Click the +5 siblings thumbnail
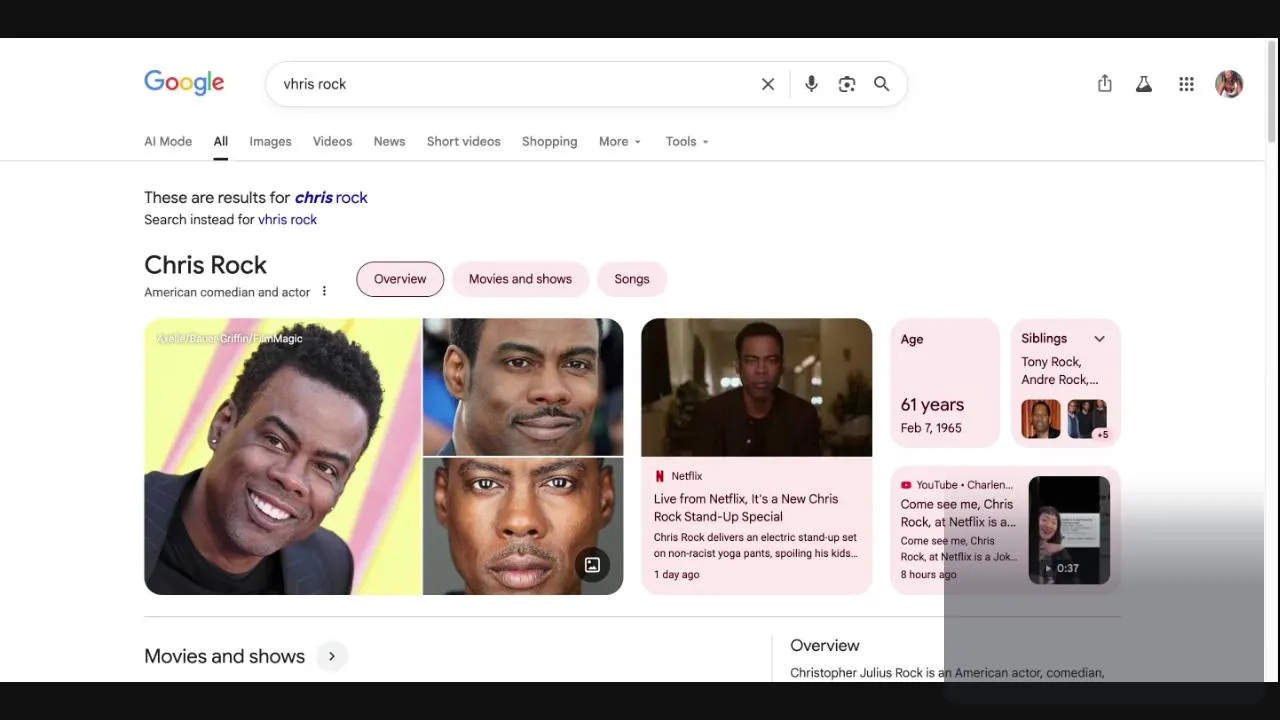 click(1087, 419)
